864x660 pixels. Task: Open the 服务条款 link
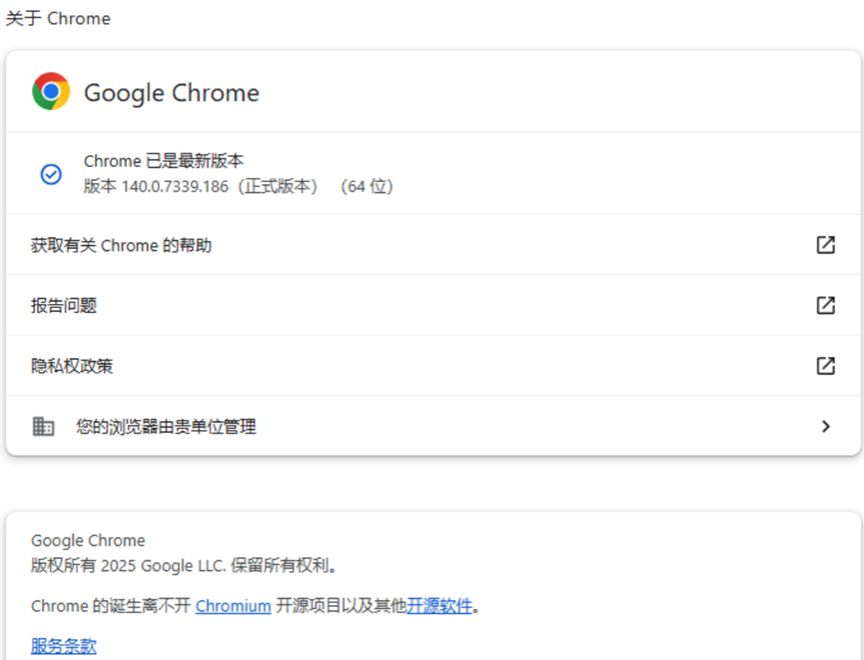(64, 646)
